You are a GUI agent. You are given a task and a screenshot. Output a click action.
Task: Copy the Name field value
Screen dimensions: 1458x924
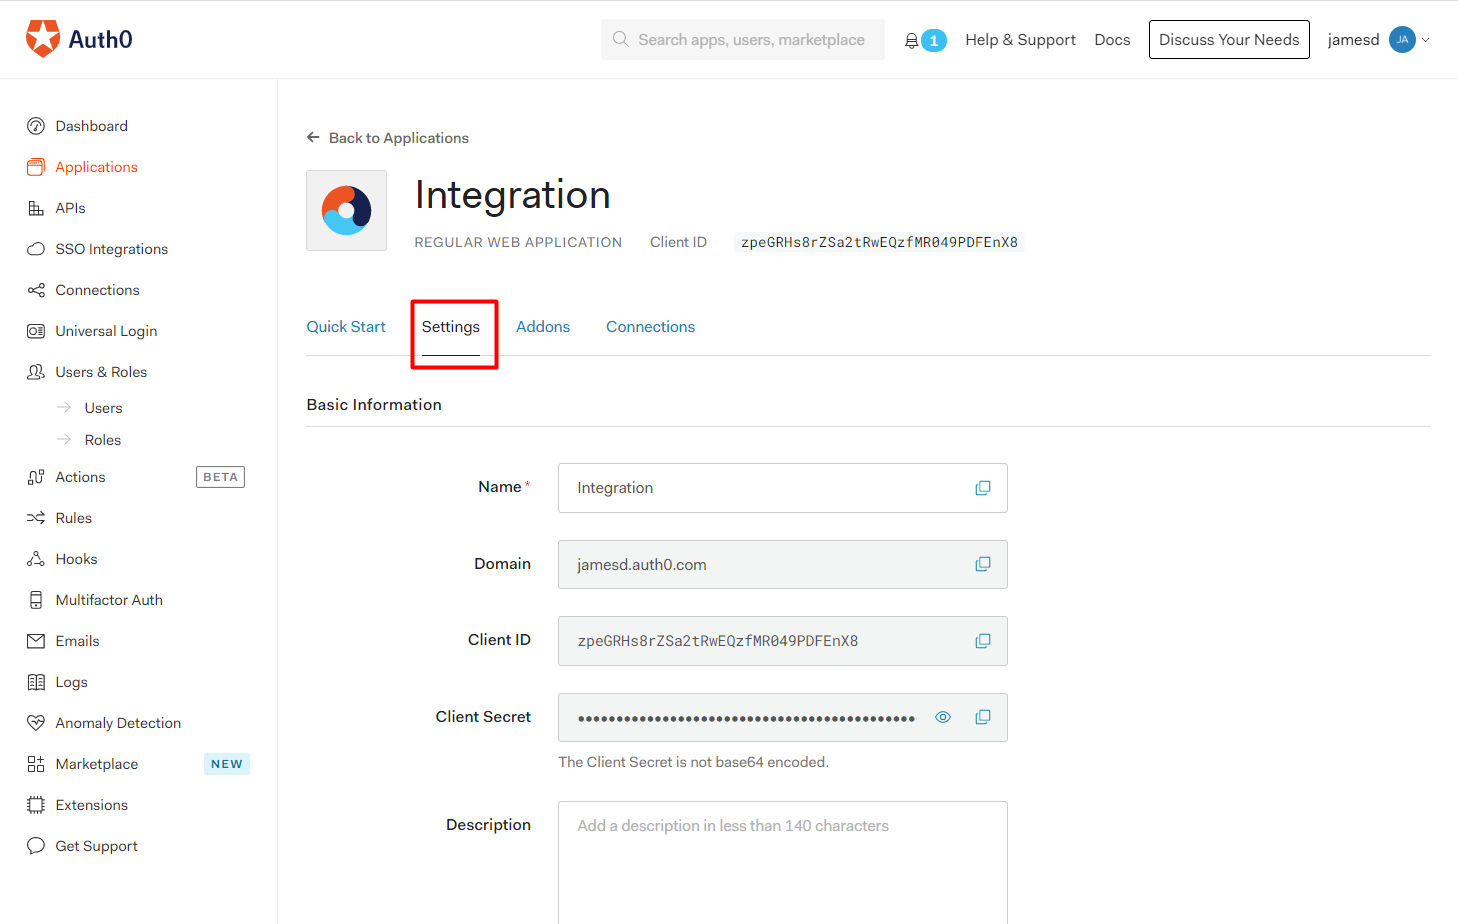pos(983,488)
